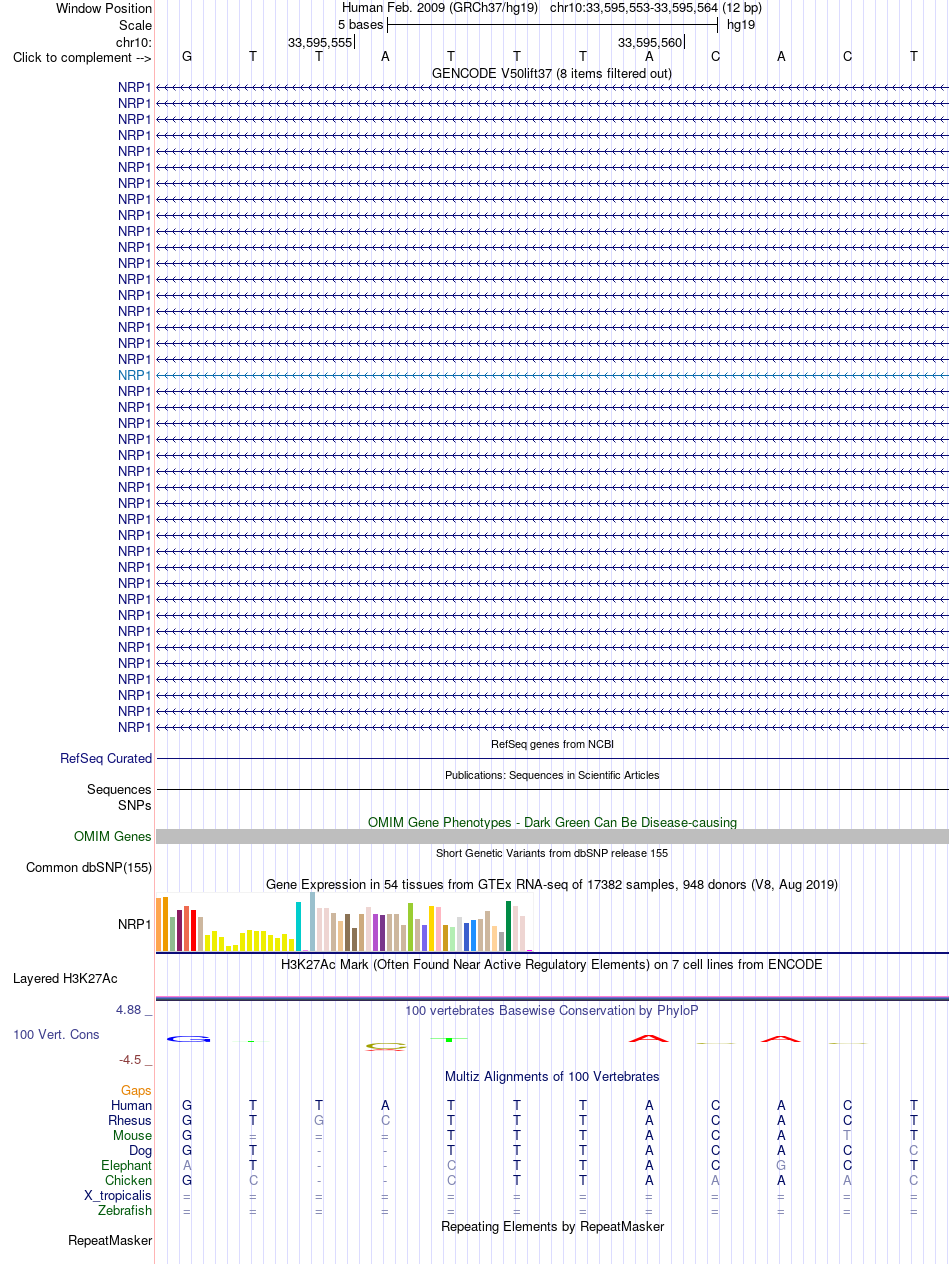Open 'Short Genetic Variants from dbSNP release 155'
Screen dimensions: 950x1264
(x=552, y=853)
